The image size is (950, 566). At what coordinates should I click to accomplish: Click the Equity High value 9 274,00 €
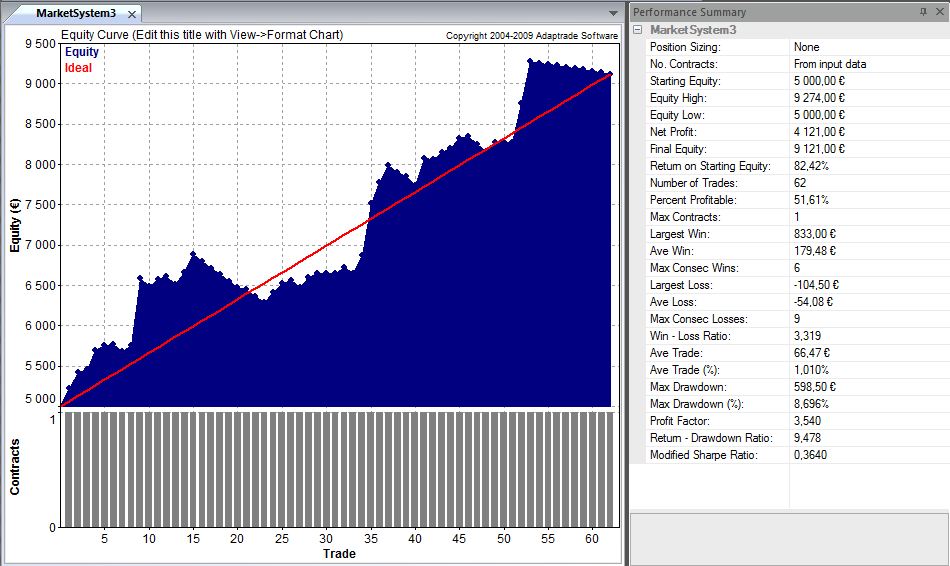[819, 98]
